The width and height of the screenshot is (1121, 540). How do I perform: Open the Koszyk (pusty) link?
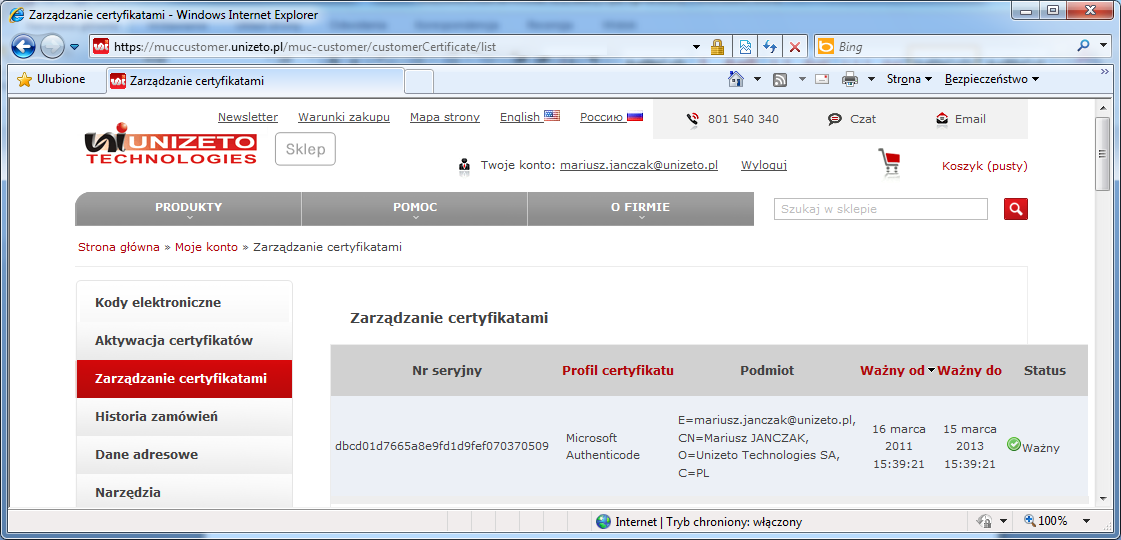point(984,167)
